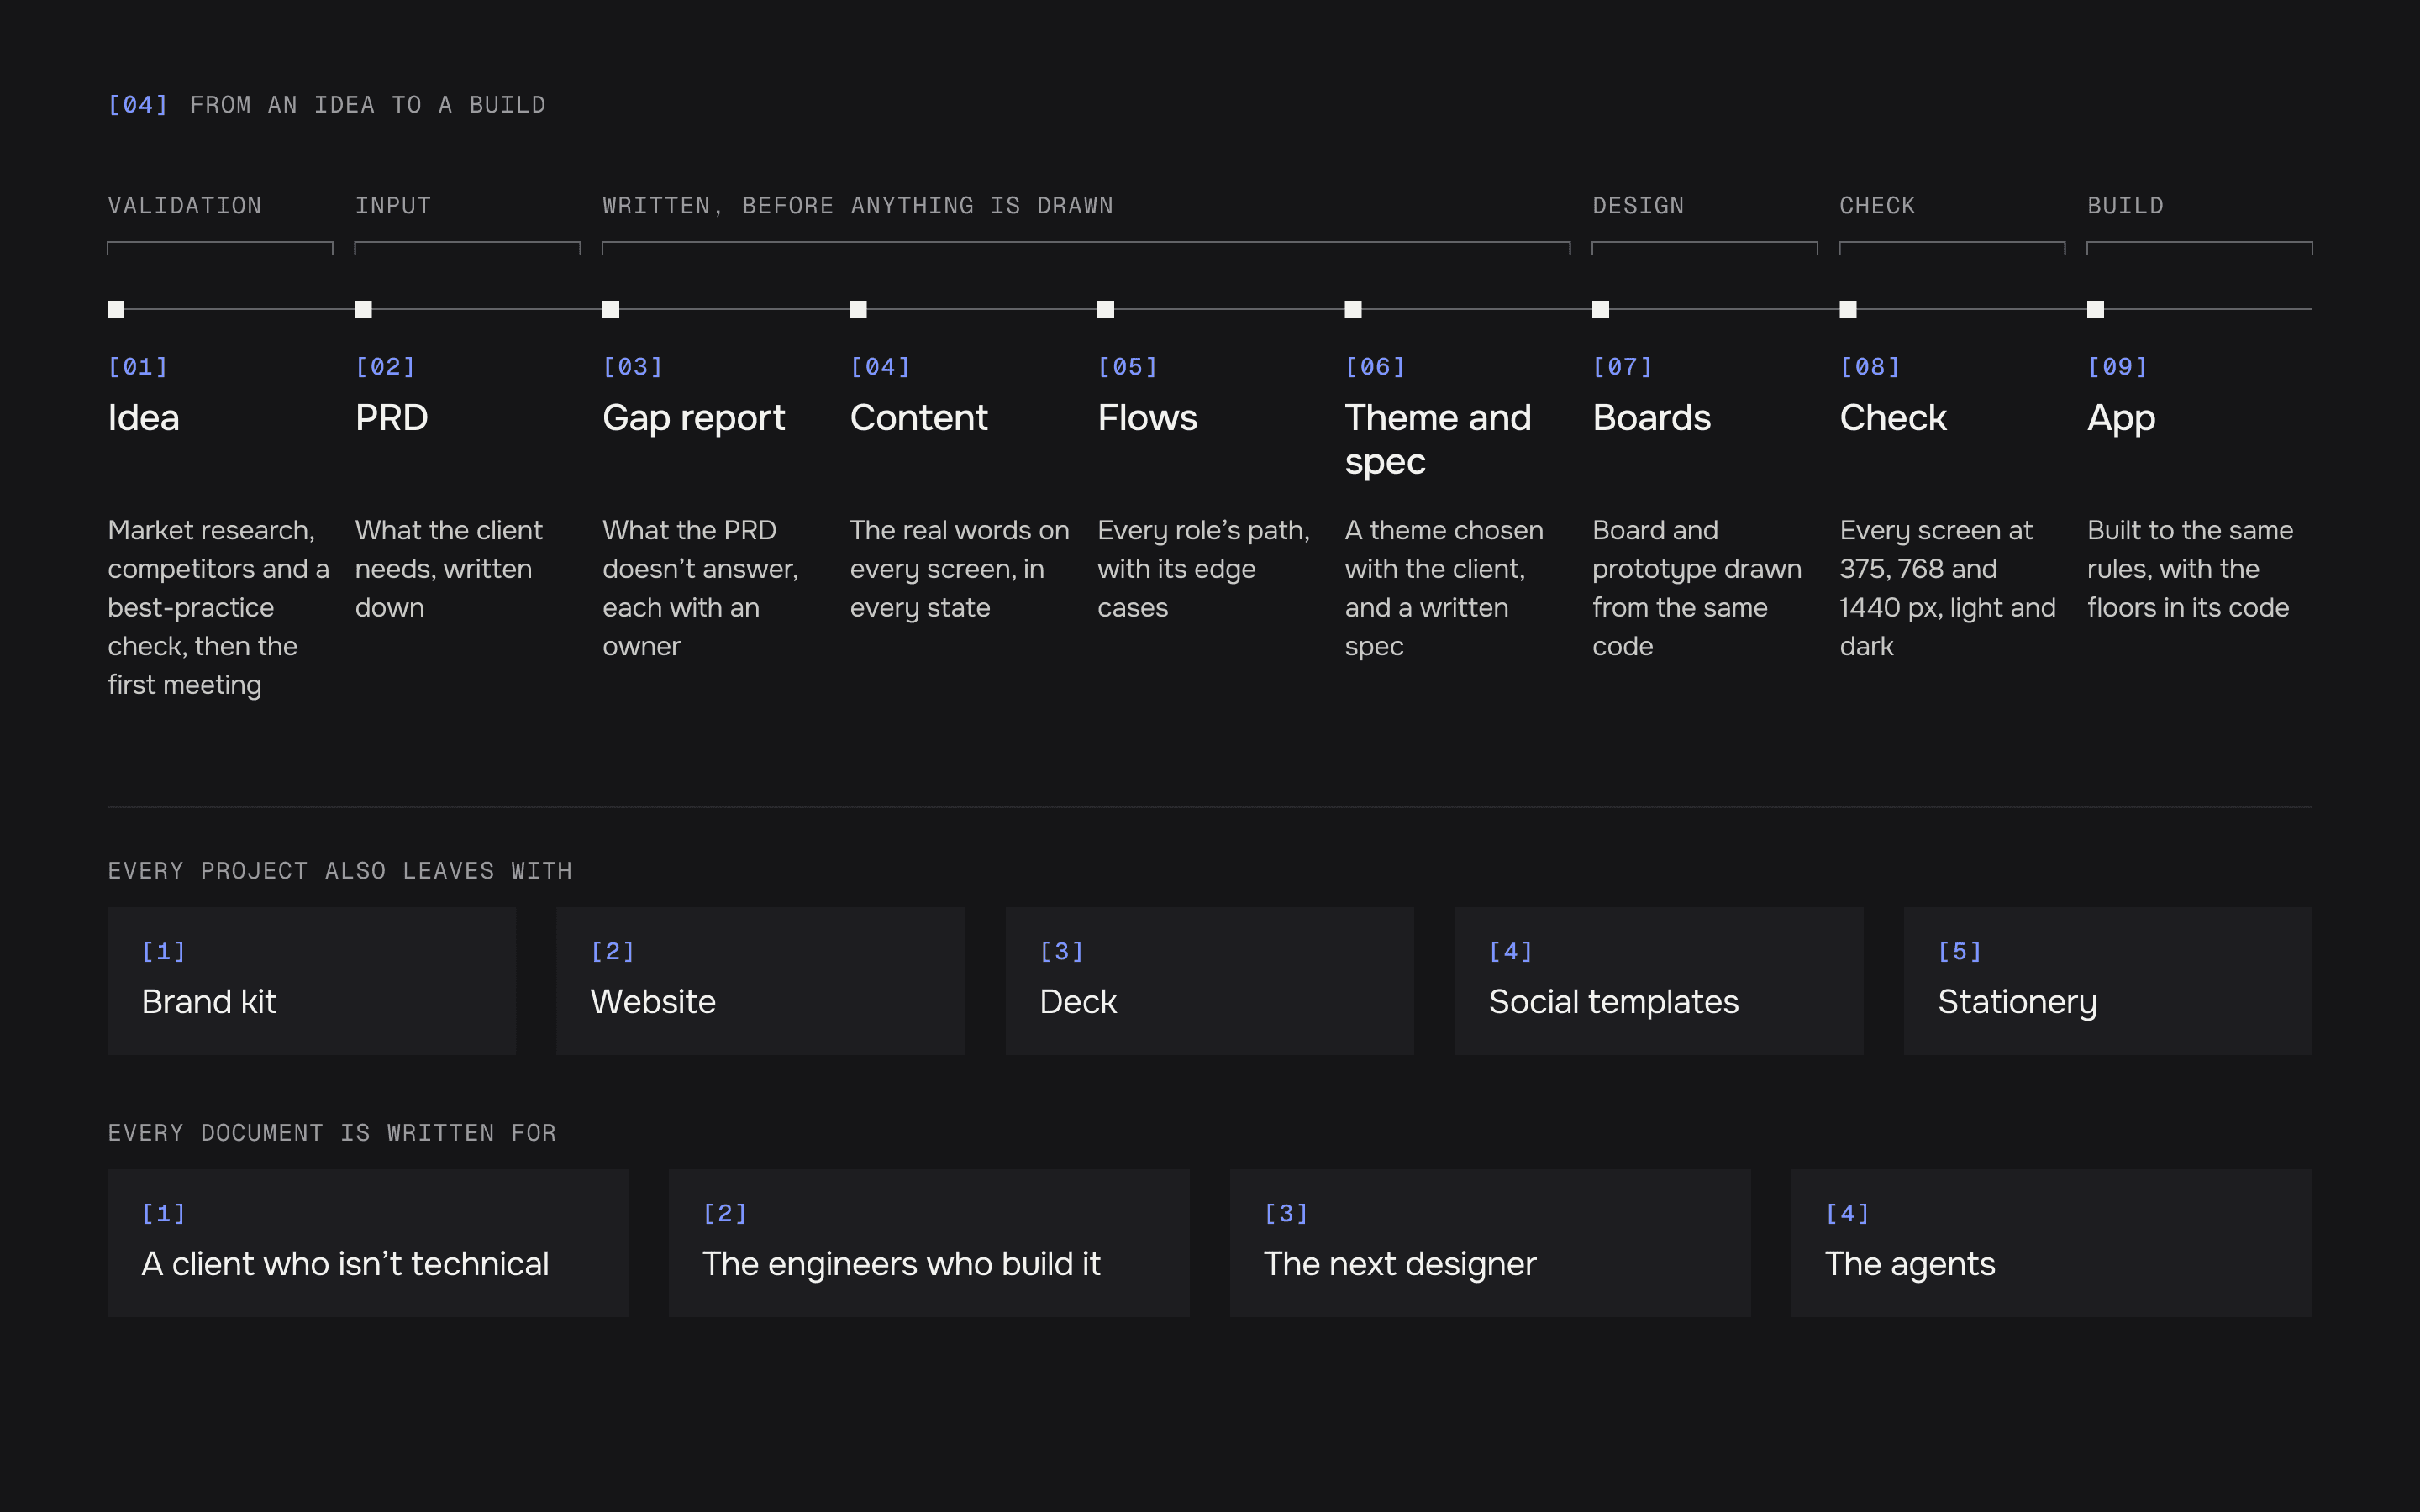Click the timeline marker above Check

click(x=1848, y=309)
